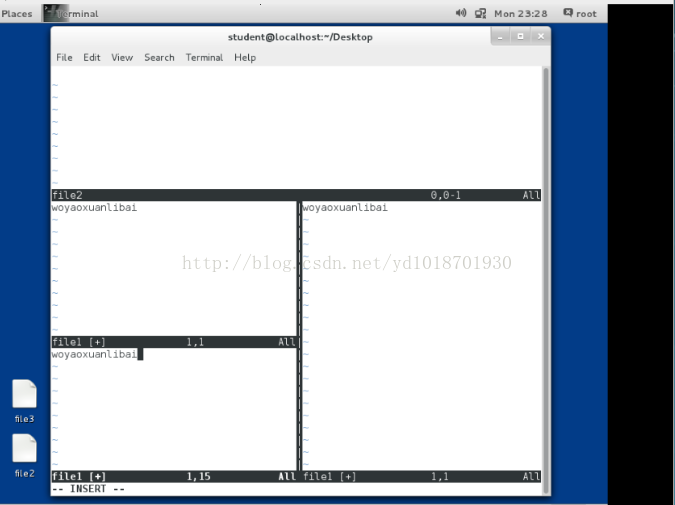Click file1 [+] status line of middle-left split
675x505 pixels.
[x=174, y=342]
